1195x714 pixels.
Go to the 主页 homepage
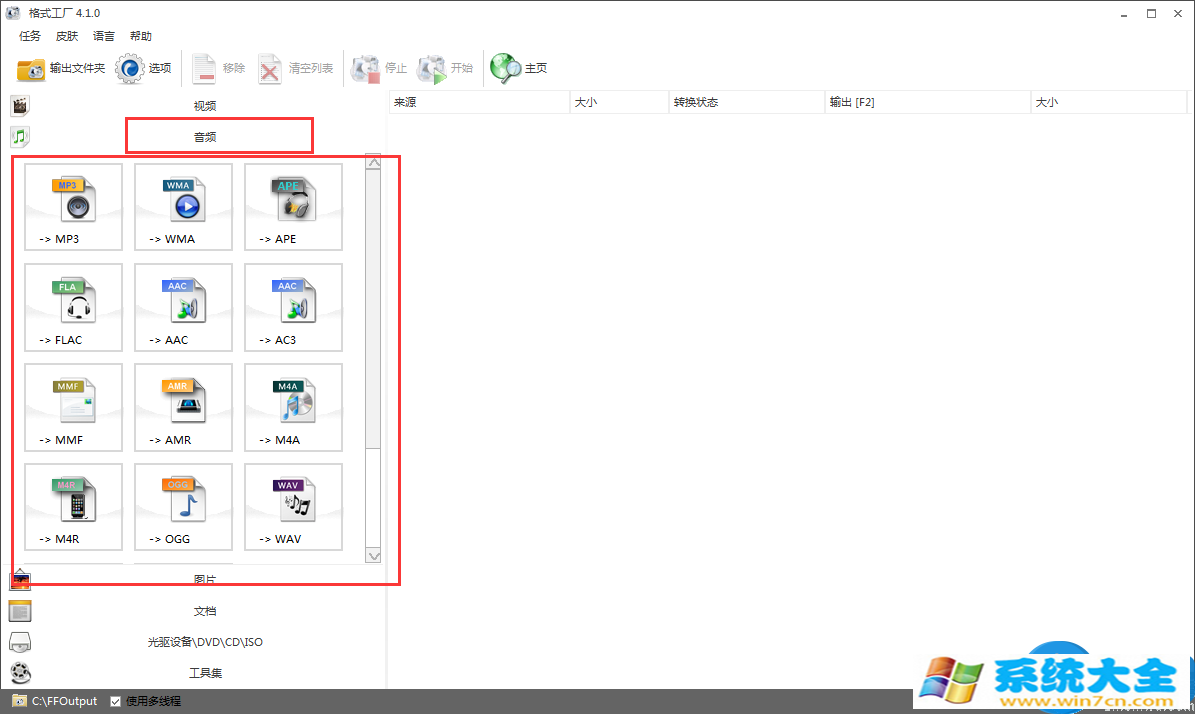pyautogui.click(x=519, y=69)
